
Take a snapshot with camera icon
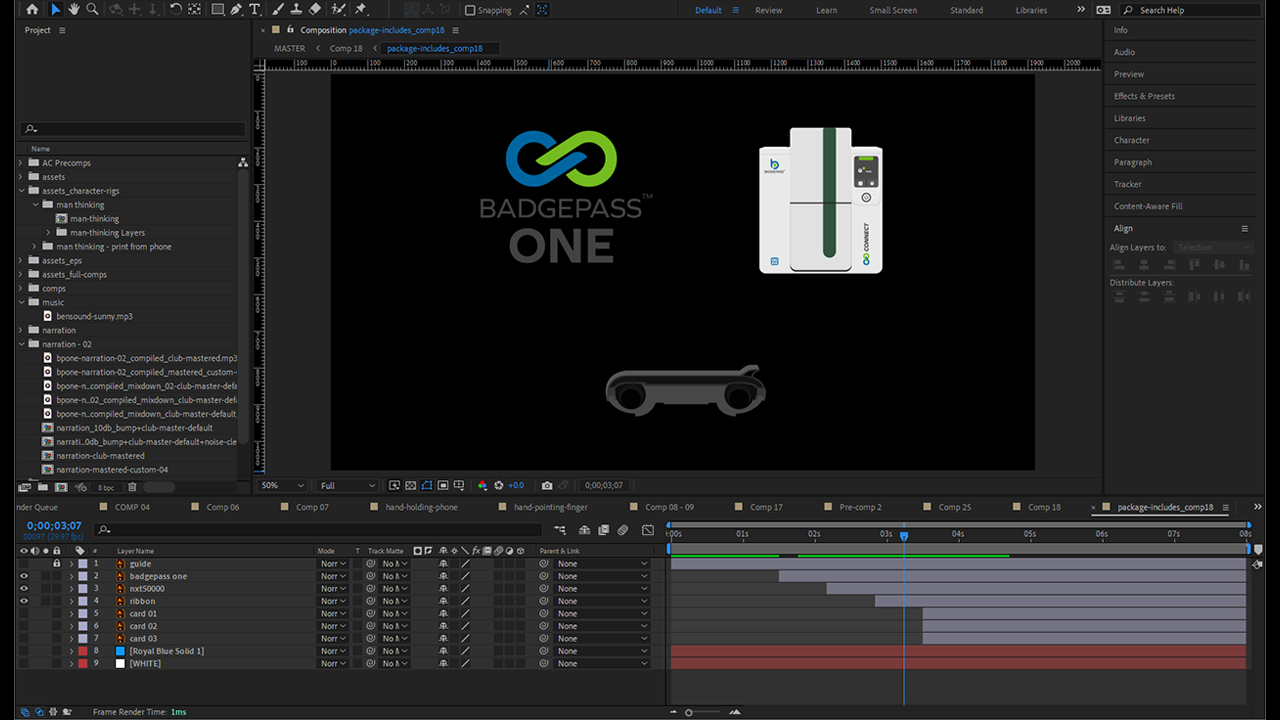(x=547, y=486)
